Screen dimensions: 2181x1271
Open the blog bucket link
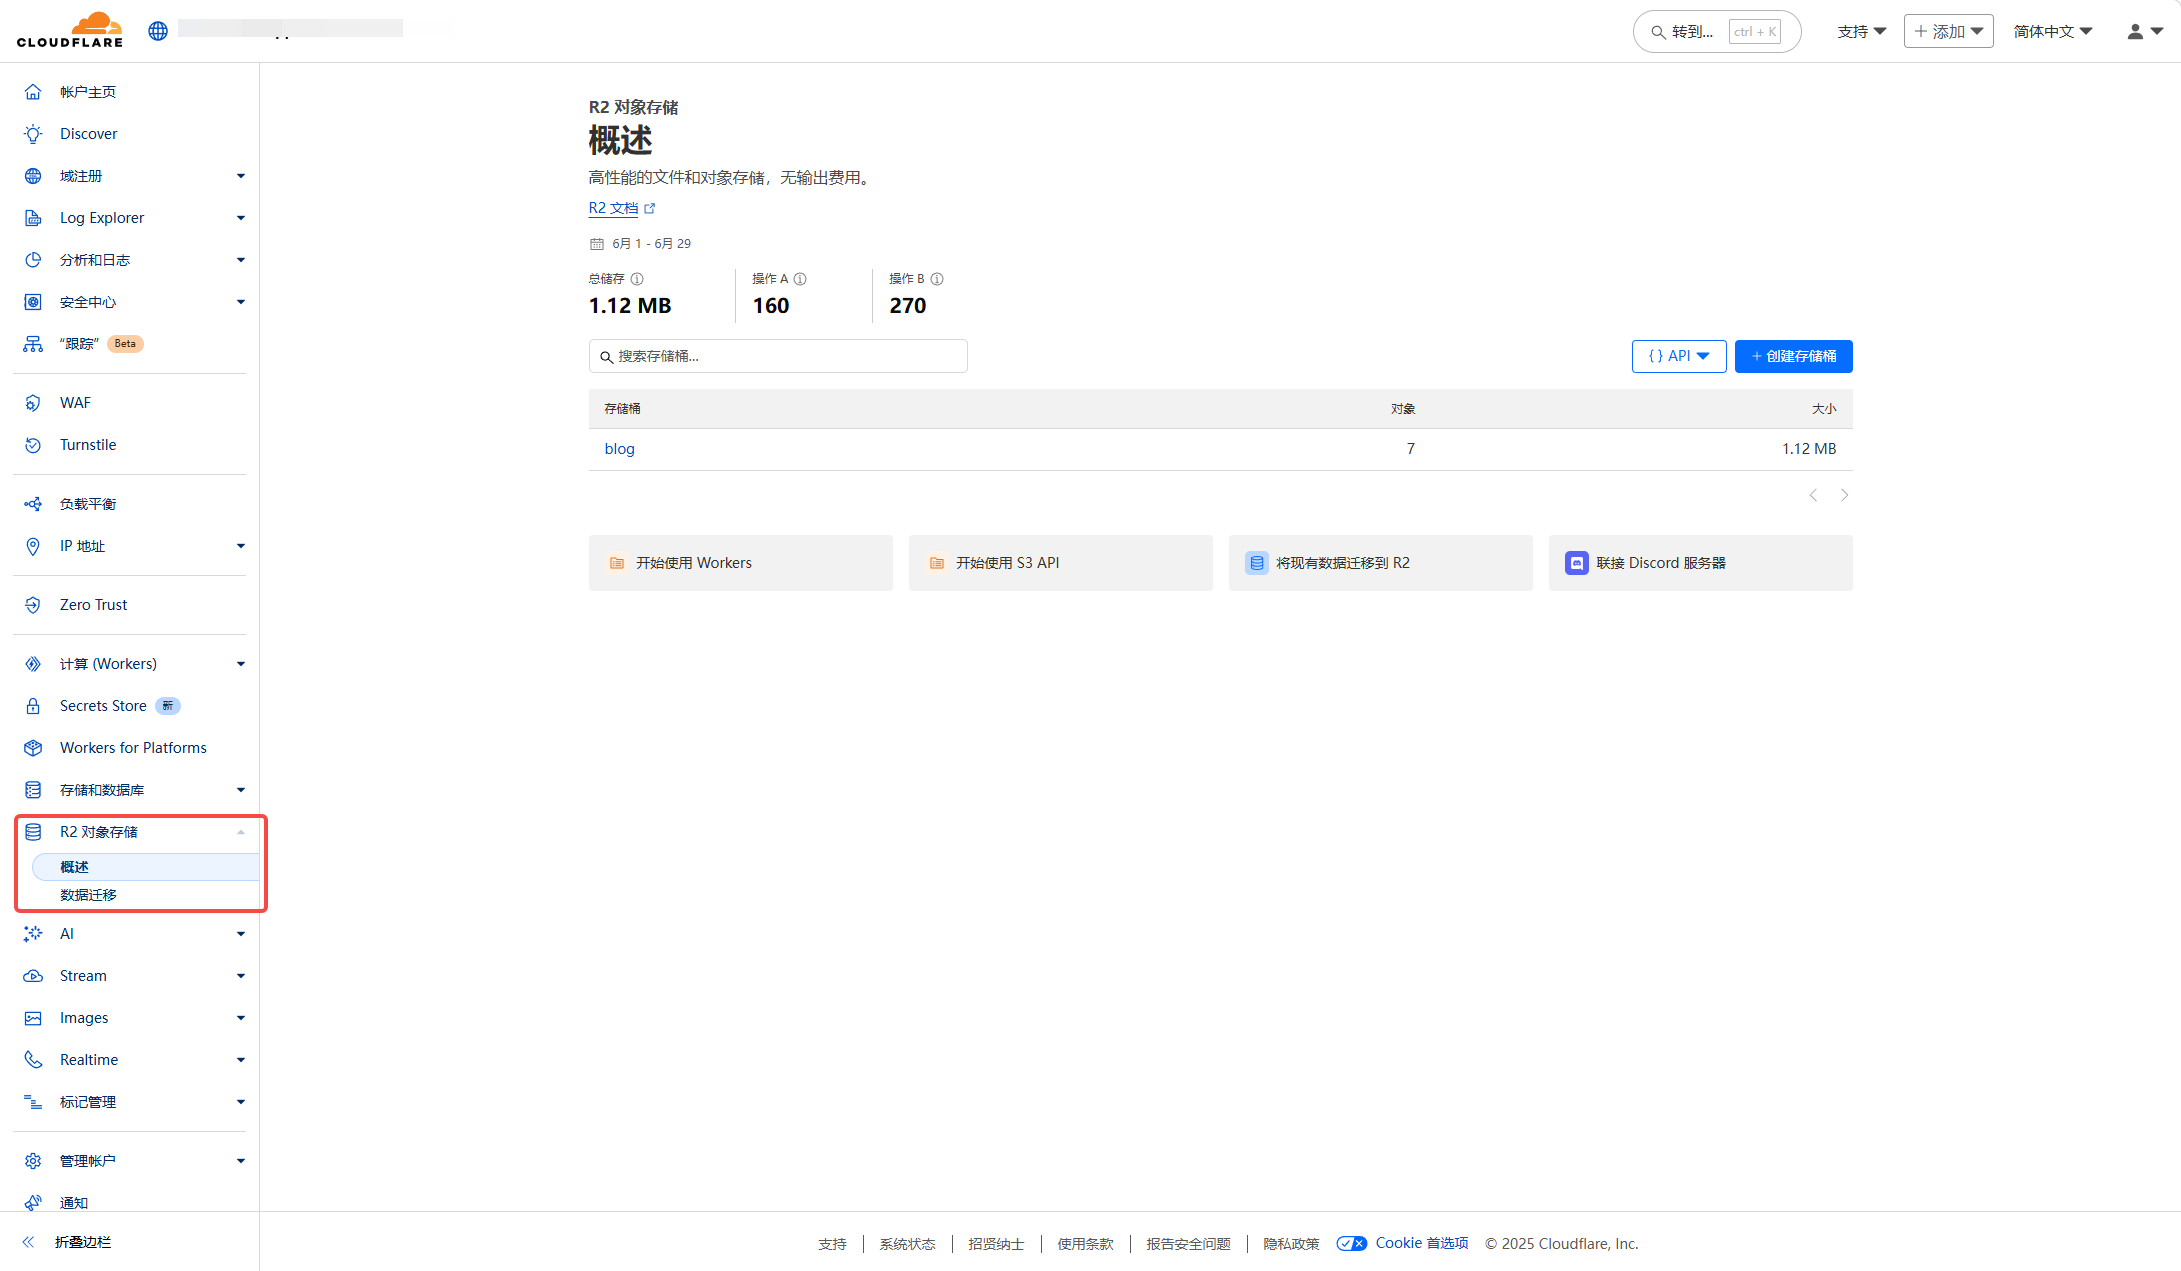click(x=619, y=448)
